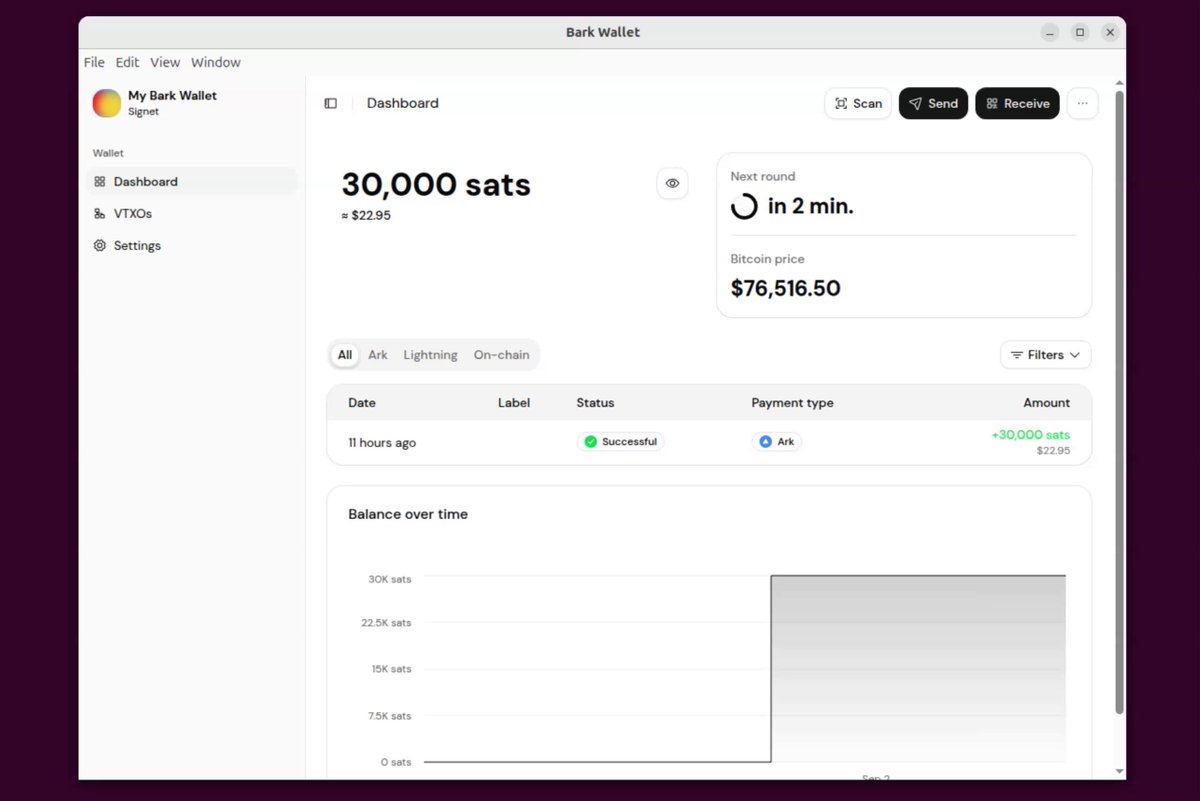The height and width of the screenshot is (801, 1200).
Task: Open the Filters dropdown
Action: 1045,355
